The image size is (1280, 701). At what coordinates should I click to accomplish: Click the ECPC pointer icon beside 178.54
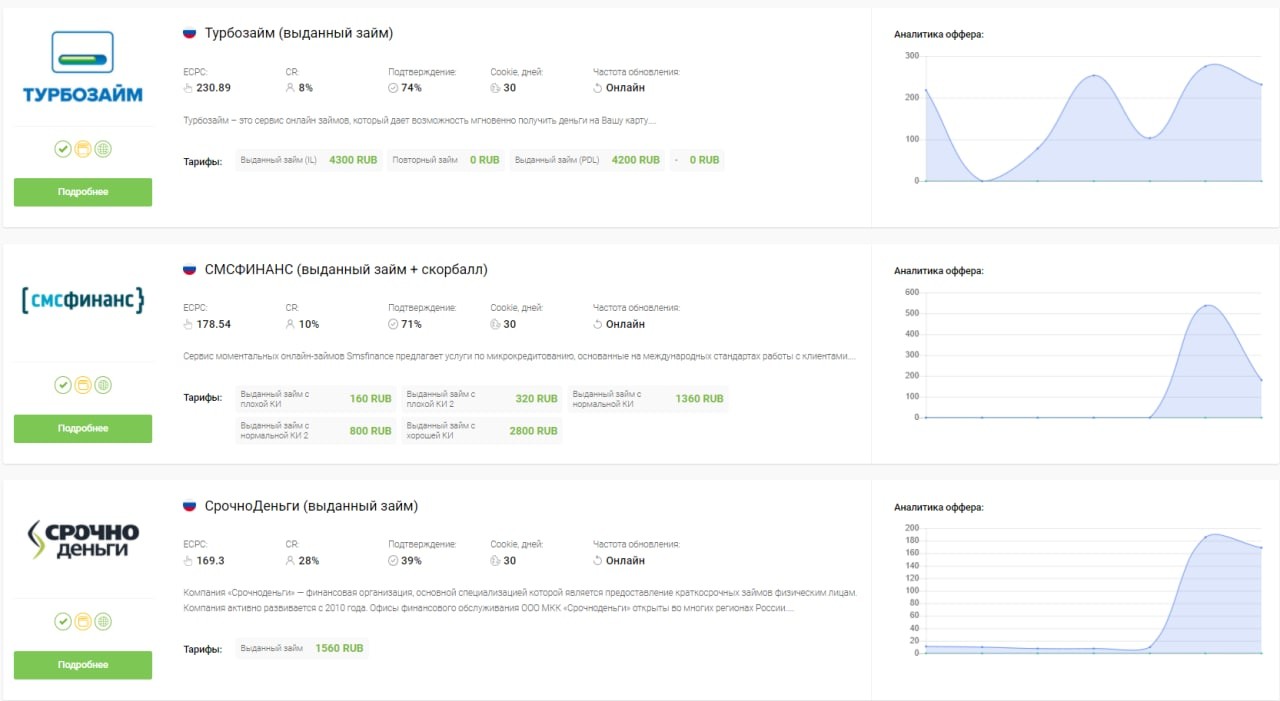pos(188,324)
